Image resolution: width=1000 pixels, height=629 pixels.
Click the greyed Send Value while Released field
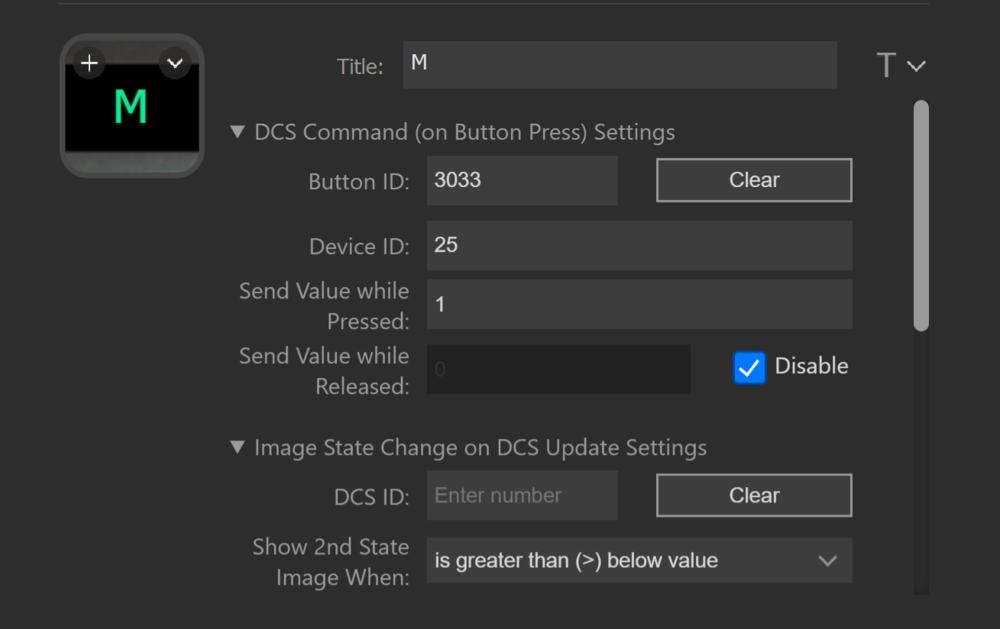click(557, 369)
